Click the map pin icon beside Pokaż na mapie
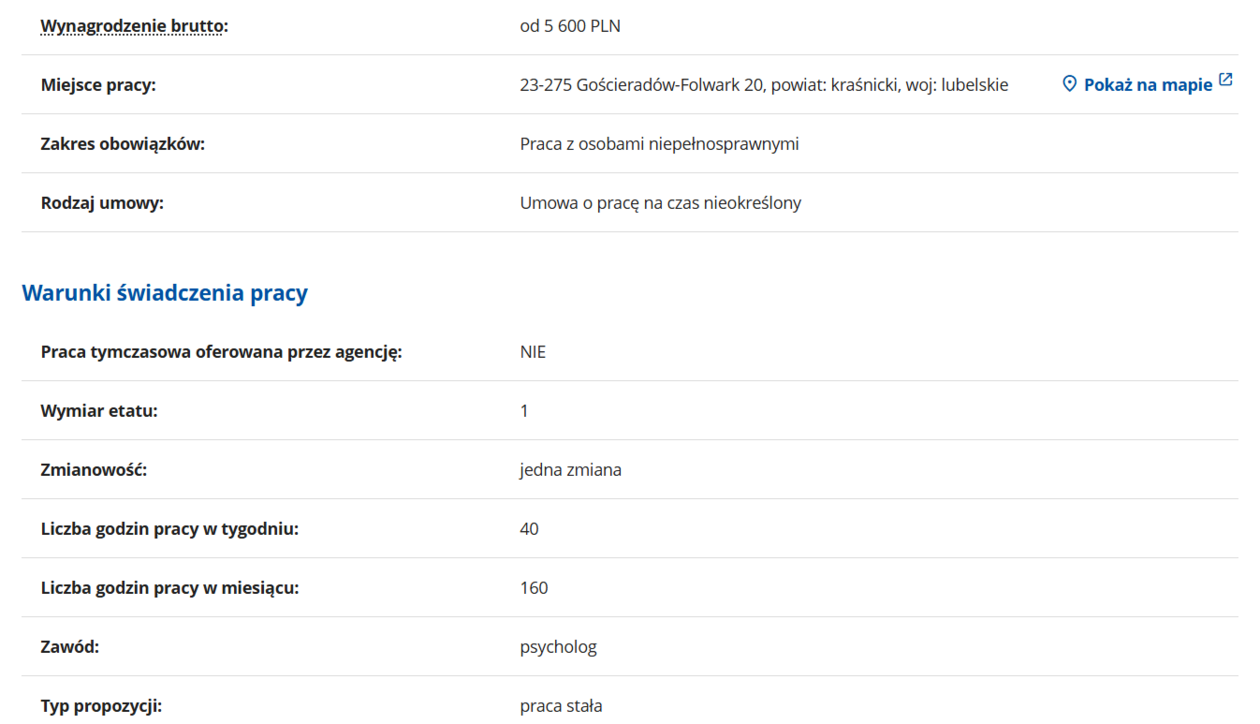 [x=1069, y=84]
